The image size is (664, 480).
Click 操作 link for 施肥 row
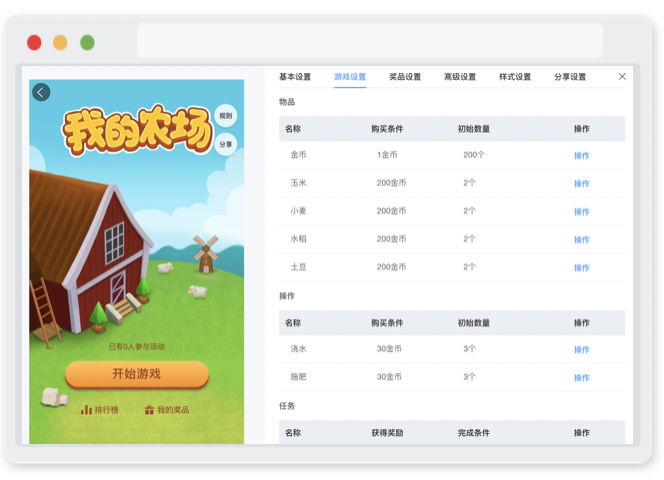tap(581, 377)
